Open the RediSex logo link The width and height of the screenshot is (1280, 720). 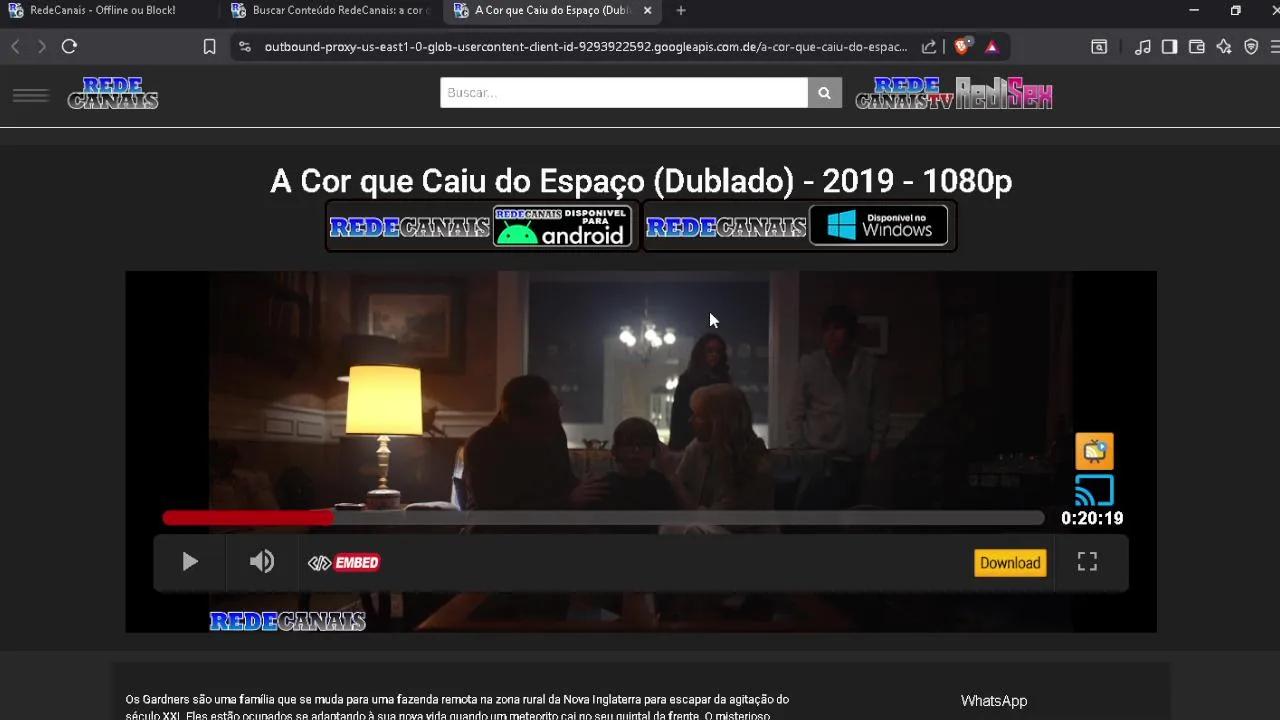(x=1004, y=93)
